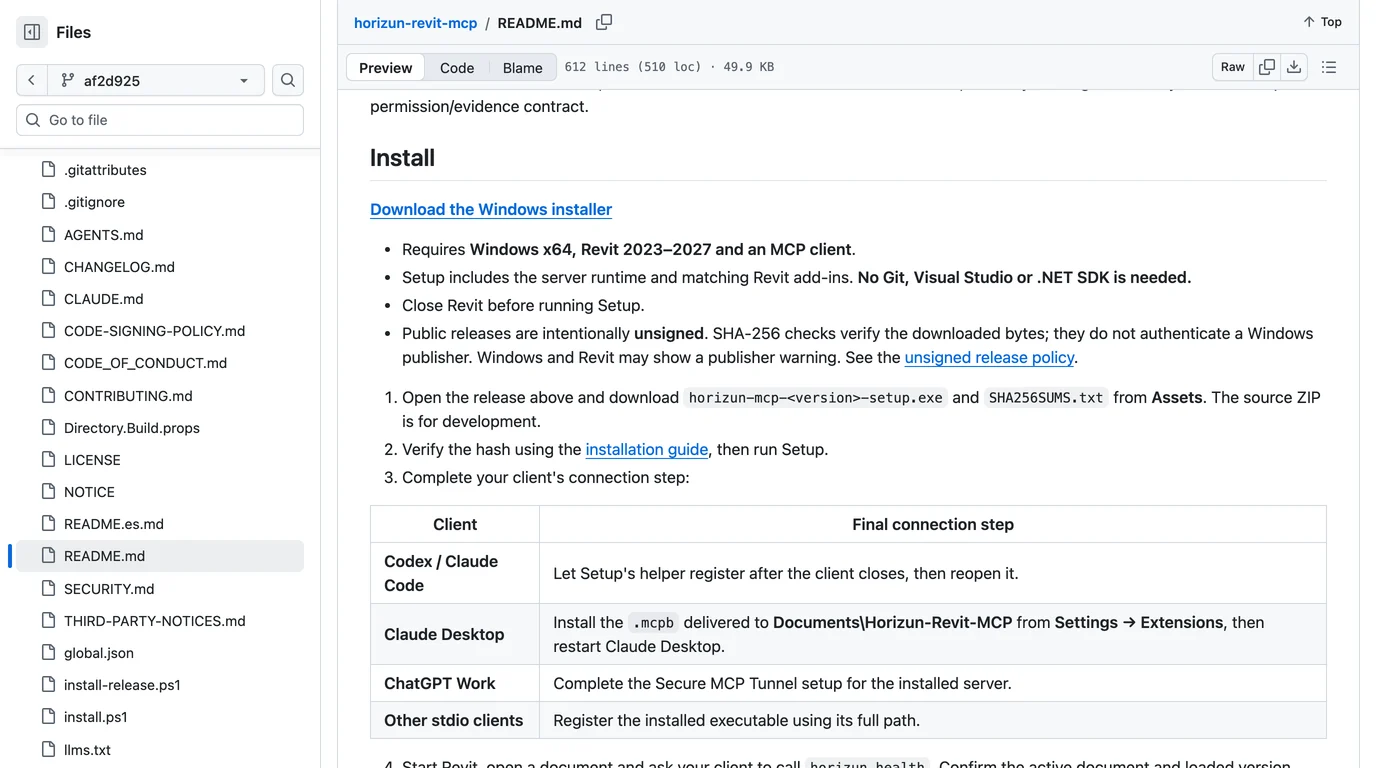Click the Install section heading

pyautogui.click(x=402, y=158)
